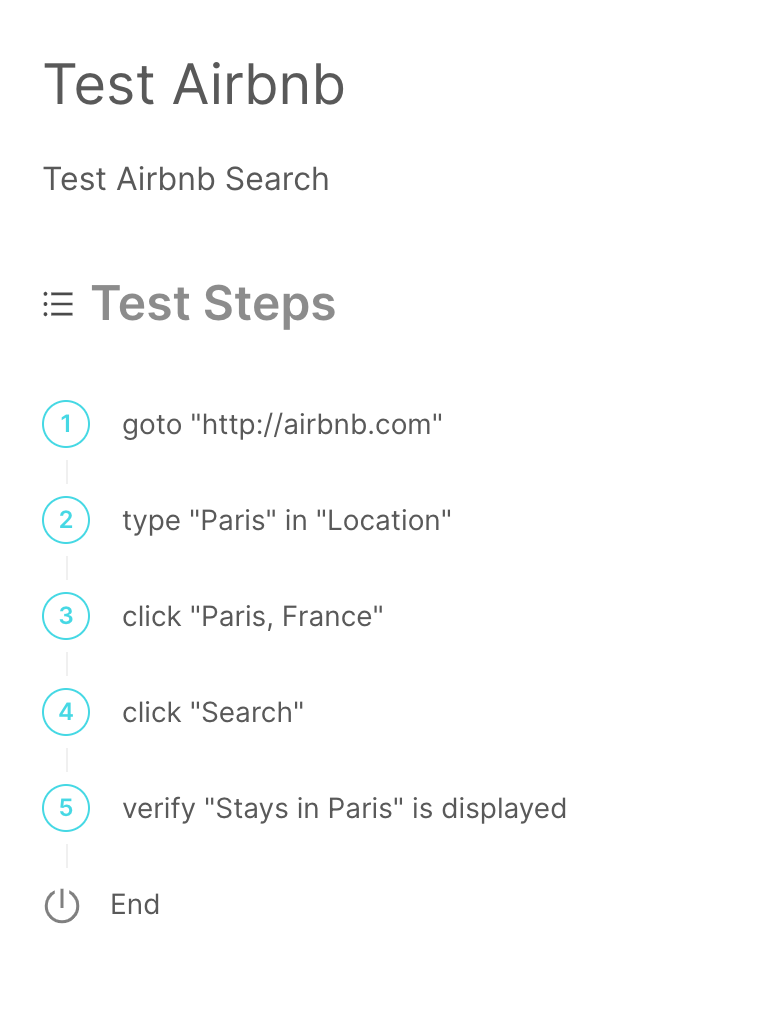Click the connector line between steps 2 and 3

click(x=67, y=568)
